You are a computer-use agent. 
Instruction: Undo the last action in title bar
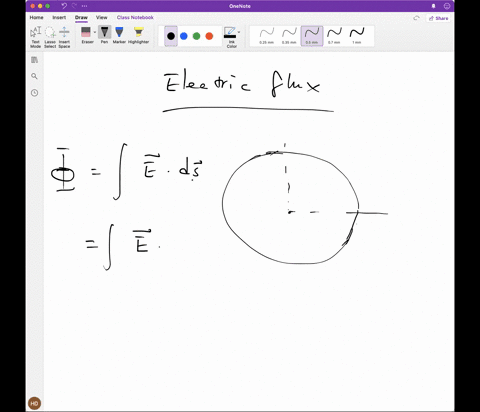64,6
